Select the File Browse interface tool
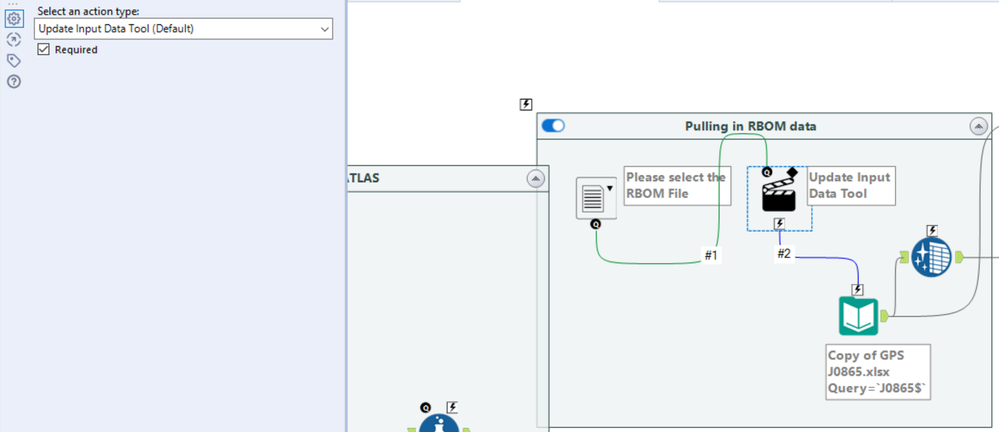Screen dimensions: 999x432 tap(596, 198)
